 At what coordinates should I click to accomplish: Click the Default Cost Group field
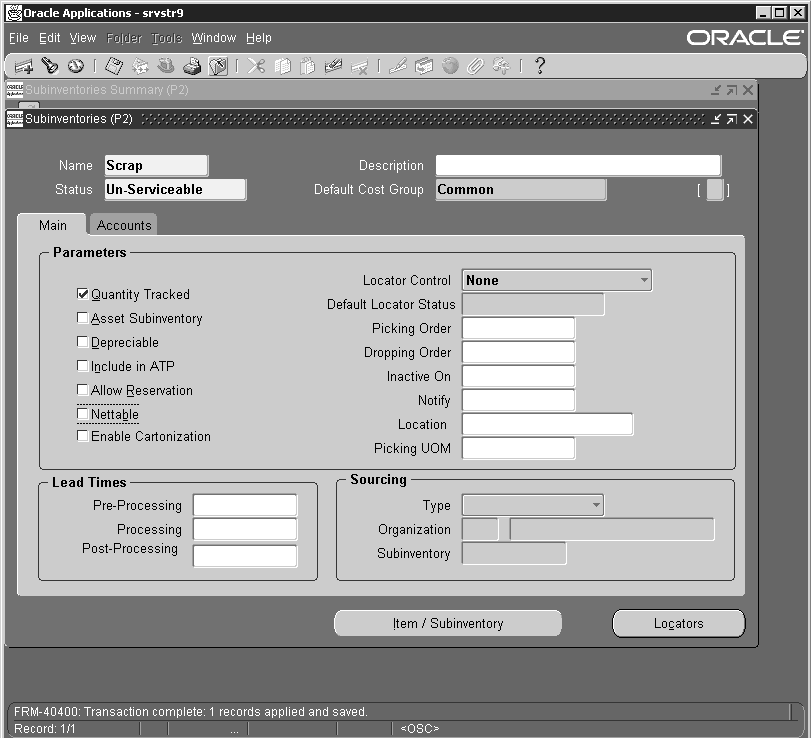pyautogui.click(x=521, y=189)
